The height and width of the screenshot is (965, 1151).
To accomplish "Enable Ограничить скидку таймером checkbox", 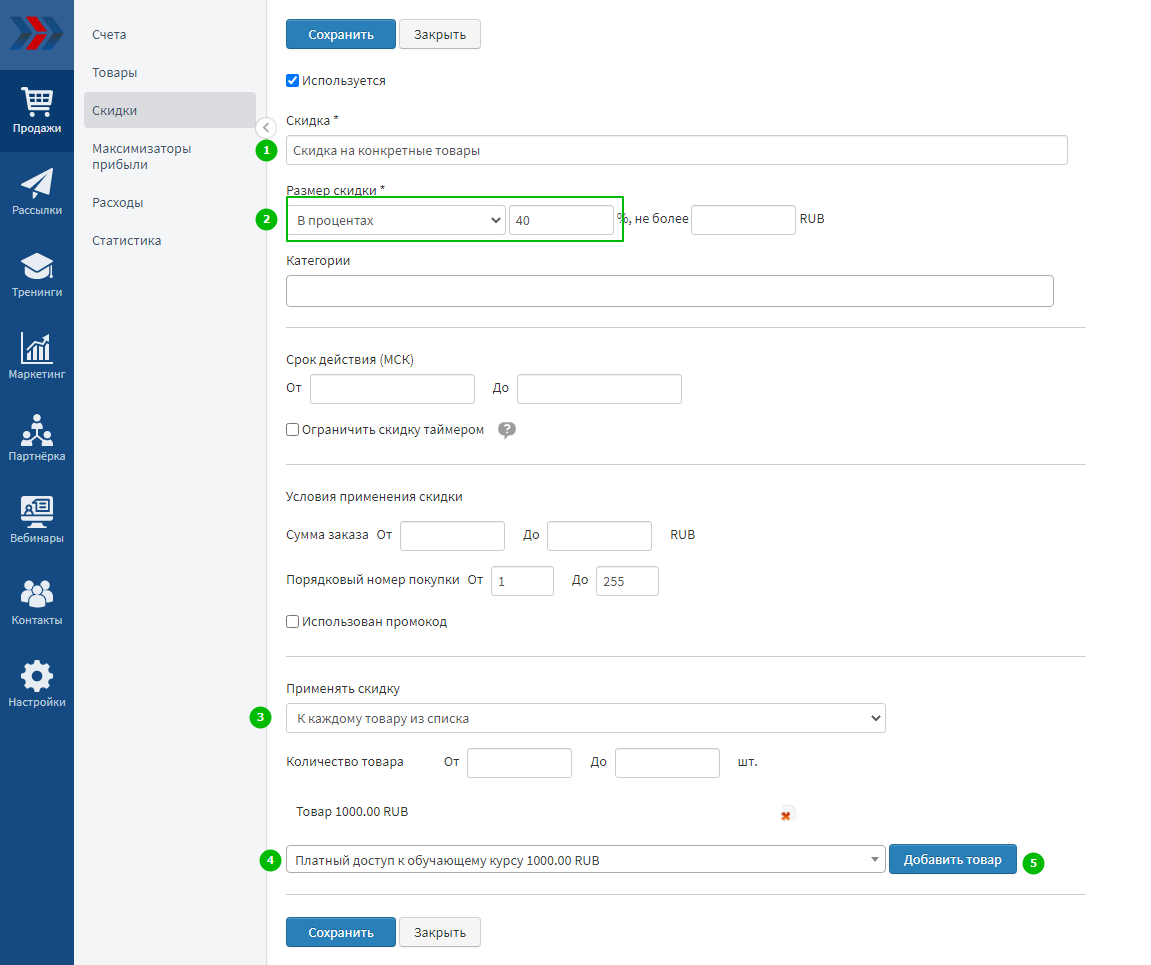I will pyautogui.click(x=293, y=430).
